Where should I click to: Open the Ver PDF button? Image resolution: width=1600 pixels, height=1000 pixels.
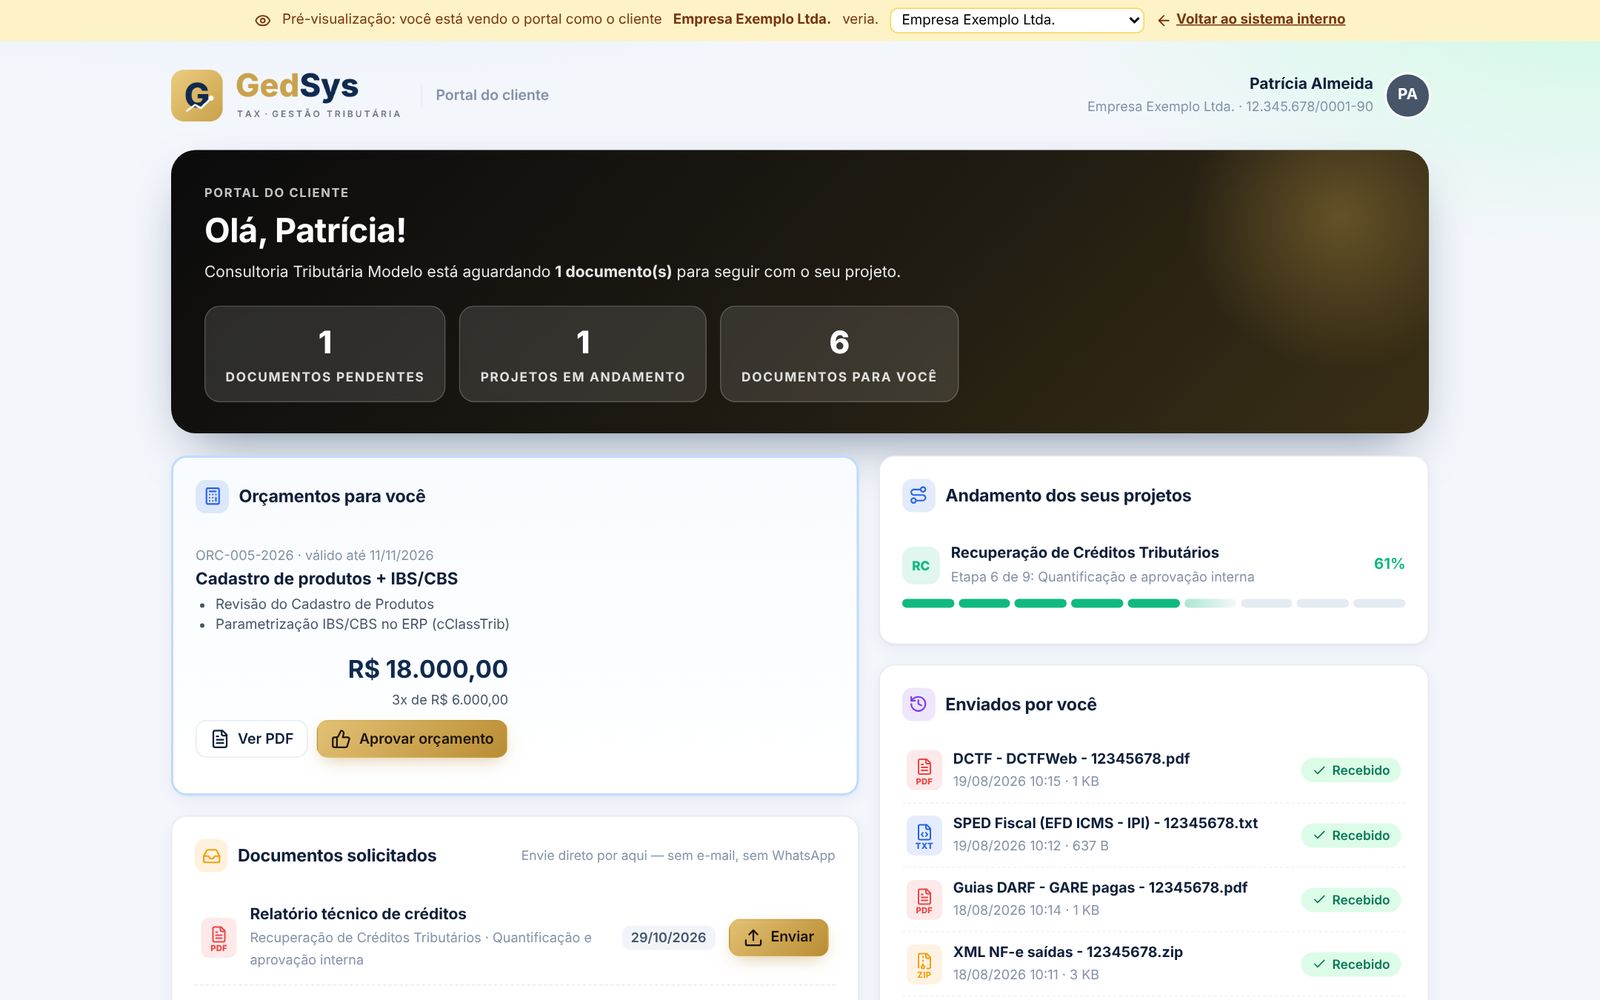pos(252,739)
